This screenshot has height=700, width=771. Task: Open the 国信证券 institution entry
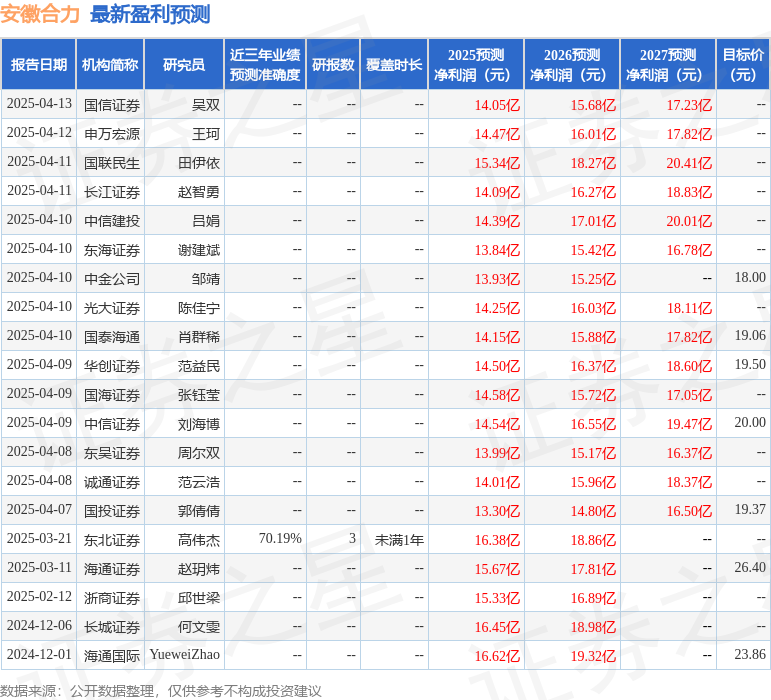pyautogui.click(x=112, y=105)
